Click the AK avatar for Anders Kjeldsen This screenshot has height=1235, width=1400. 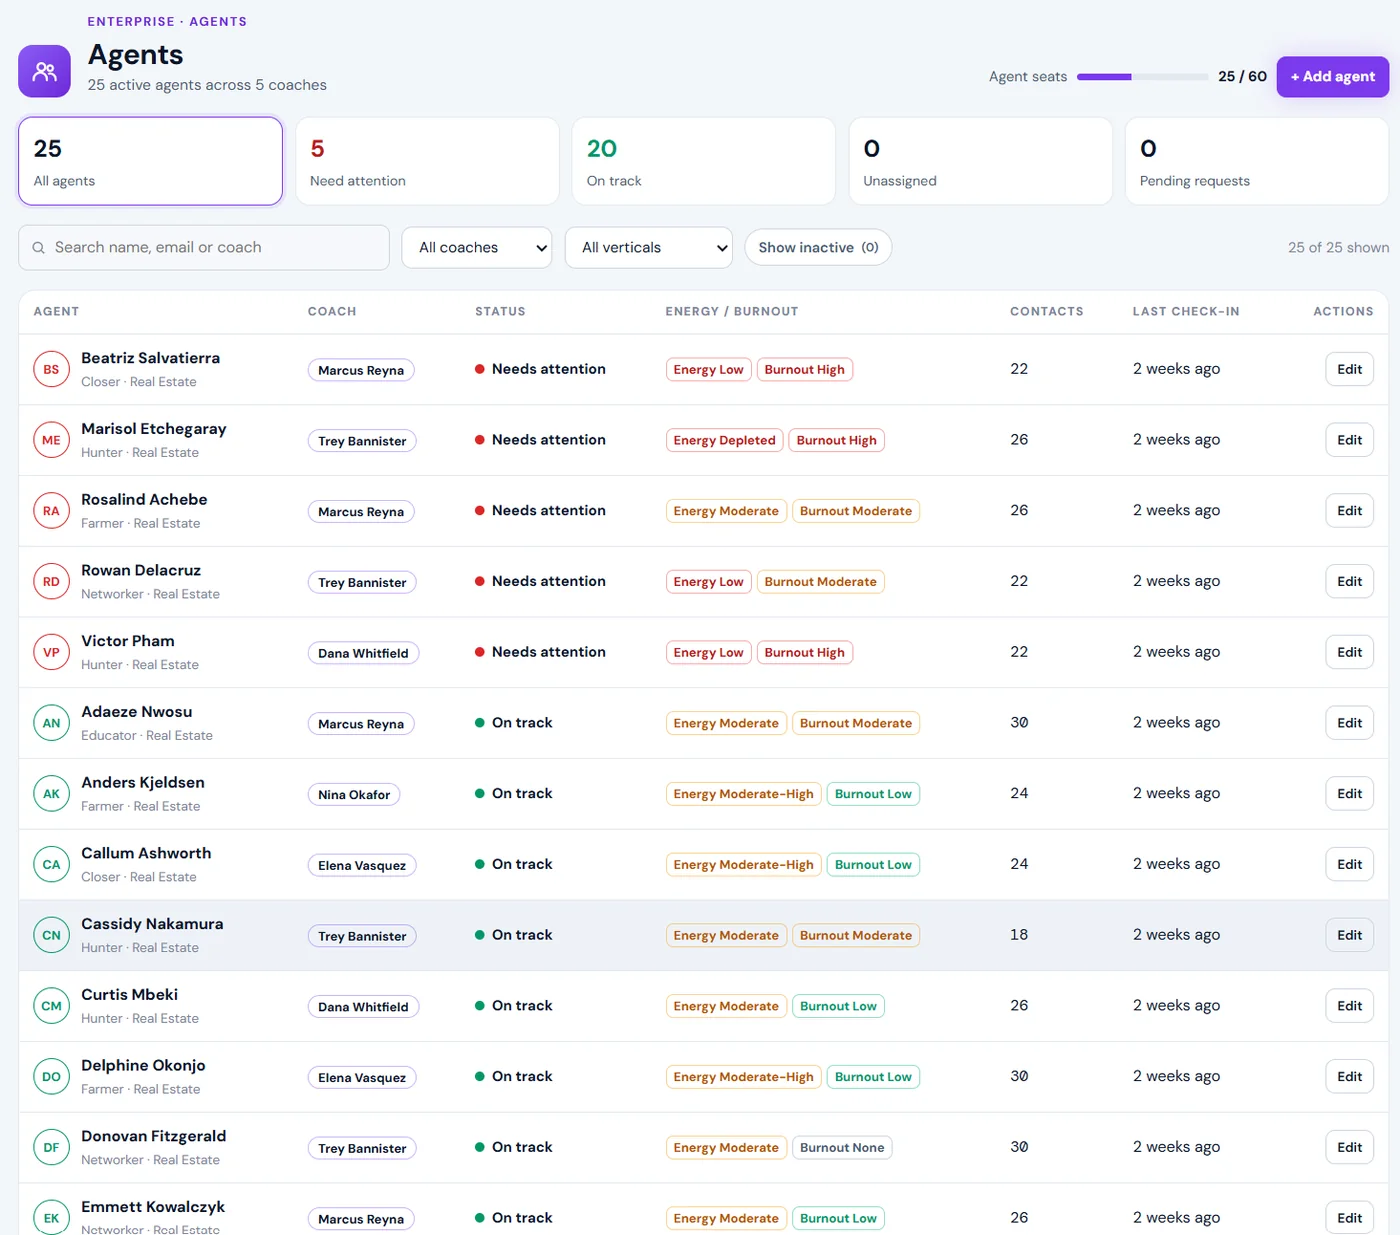point(51,794)
